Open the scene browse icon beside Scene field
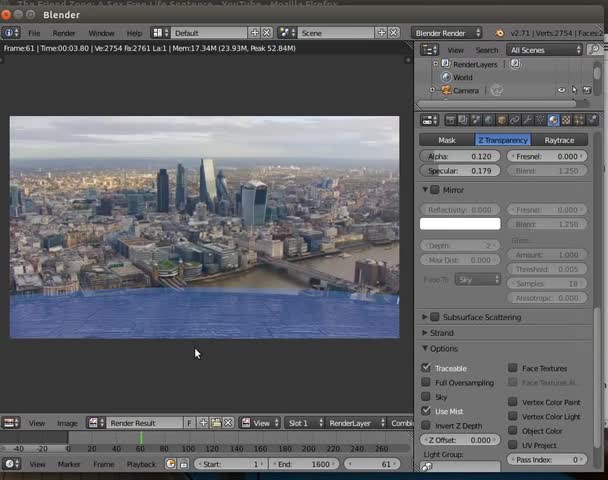This screenshot has width=608, height=480. point(287,33)
